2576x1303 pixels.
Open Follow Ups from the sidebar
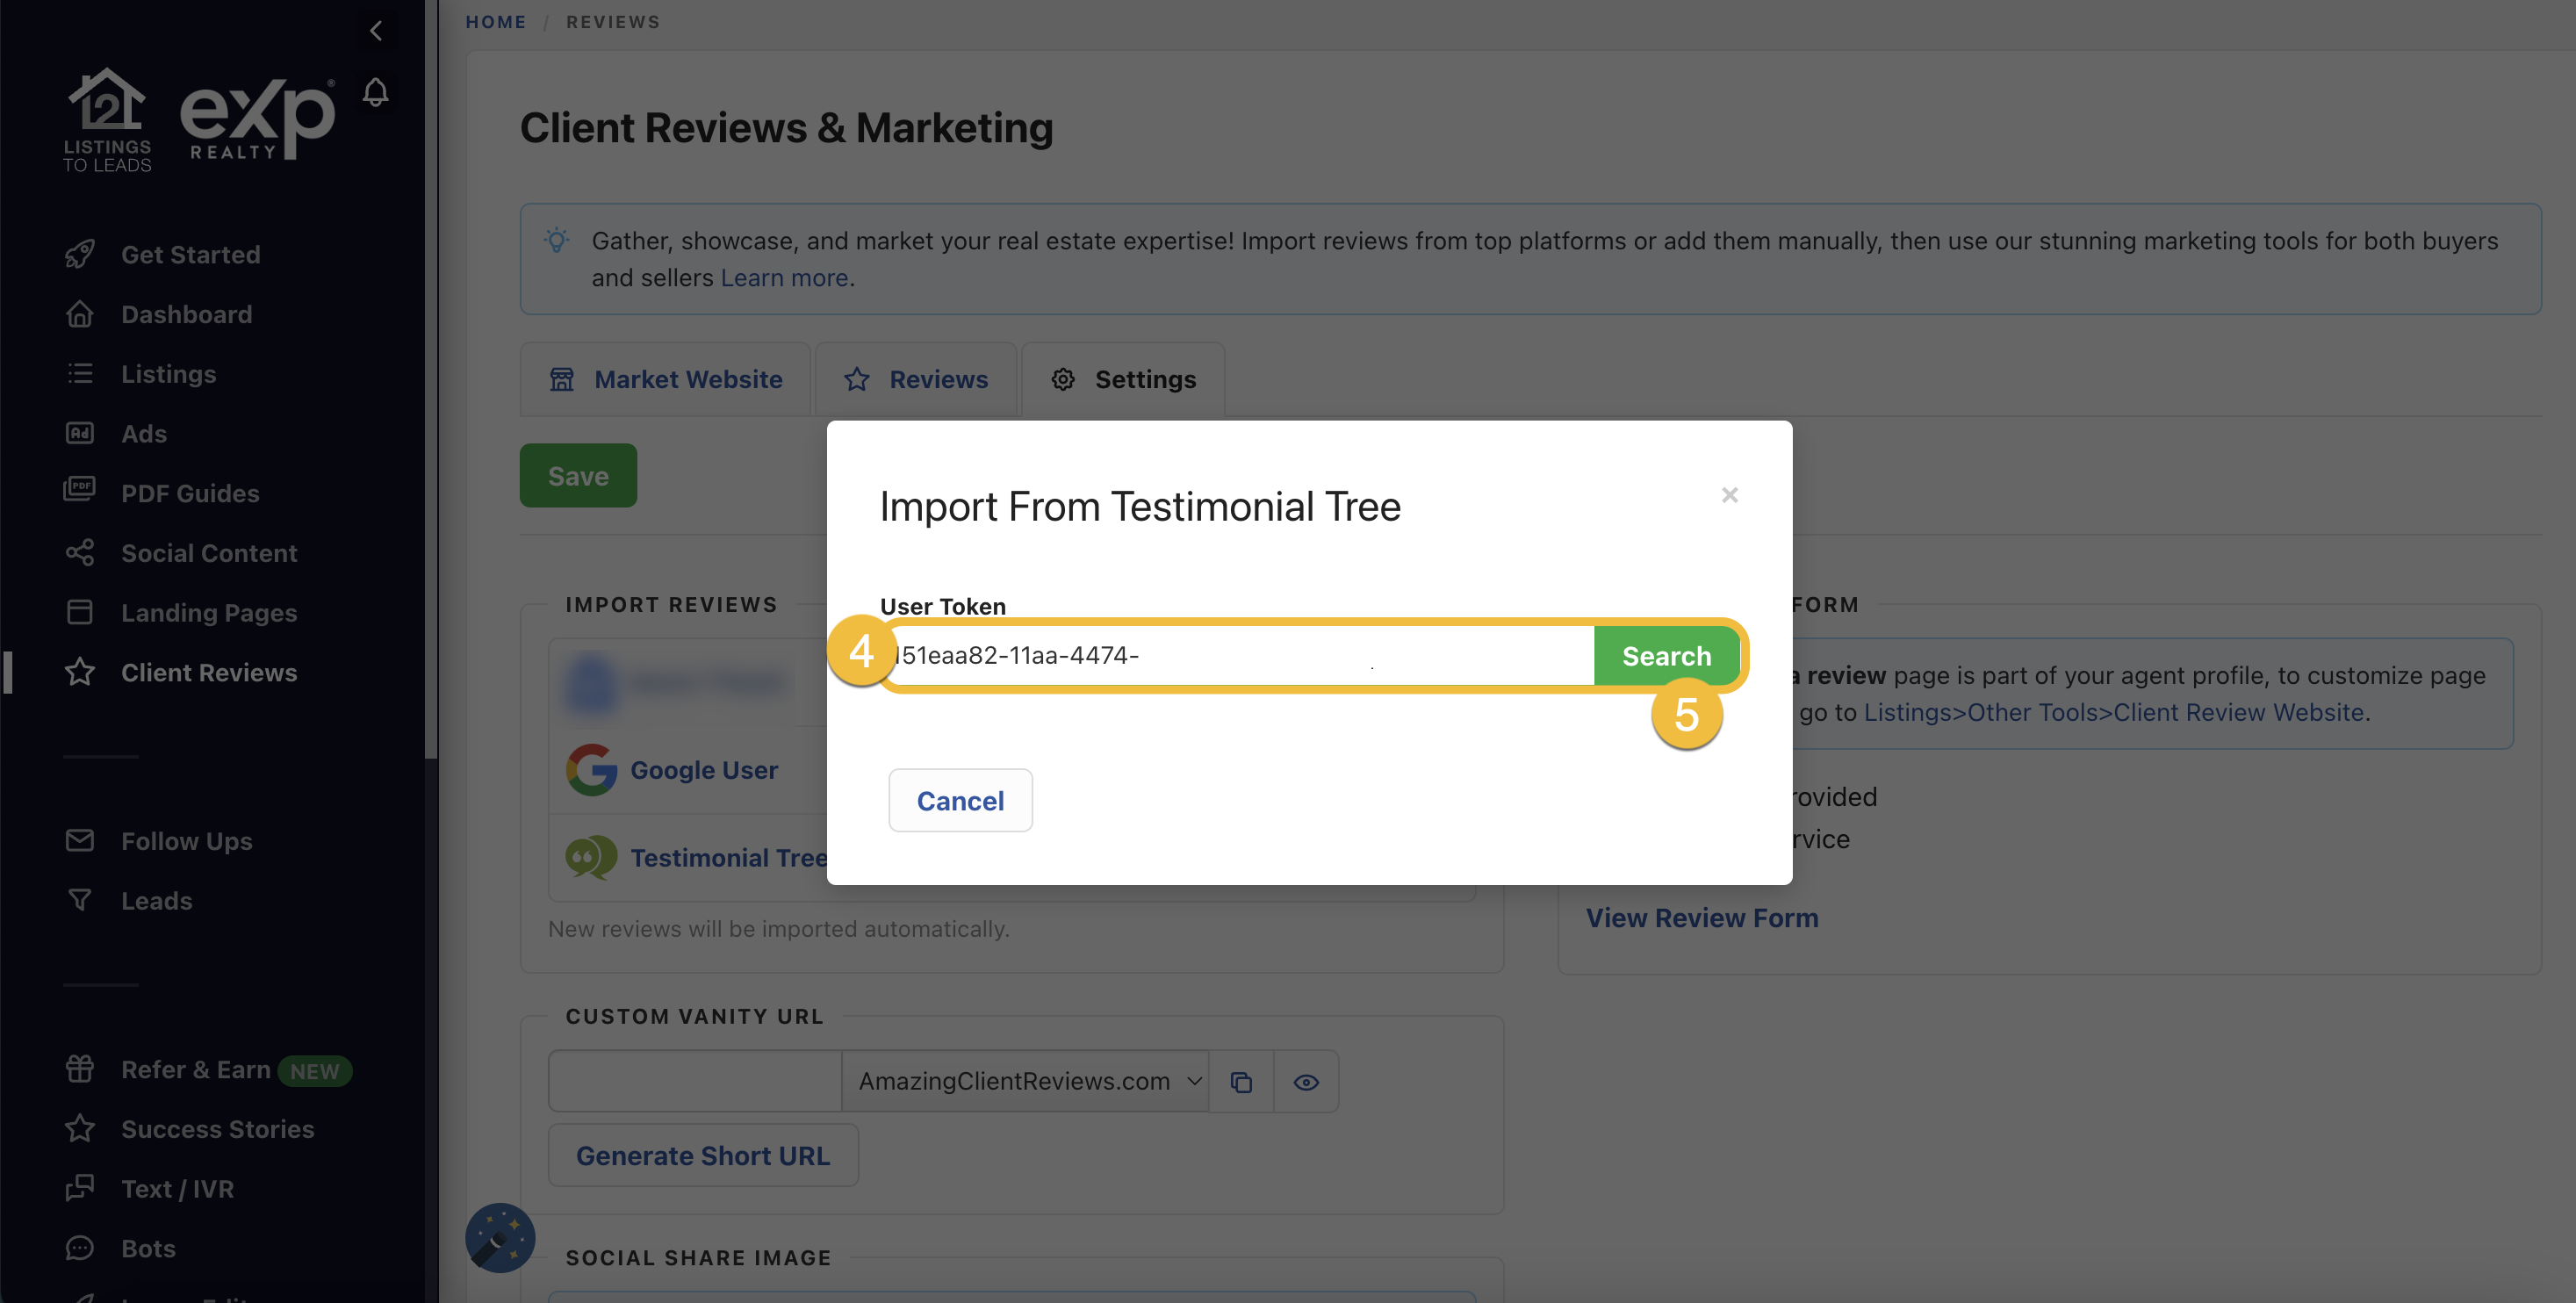(x=186, y=841)
